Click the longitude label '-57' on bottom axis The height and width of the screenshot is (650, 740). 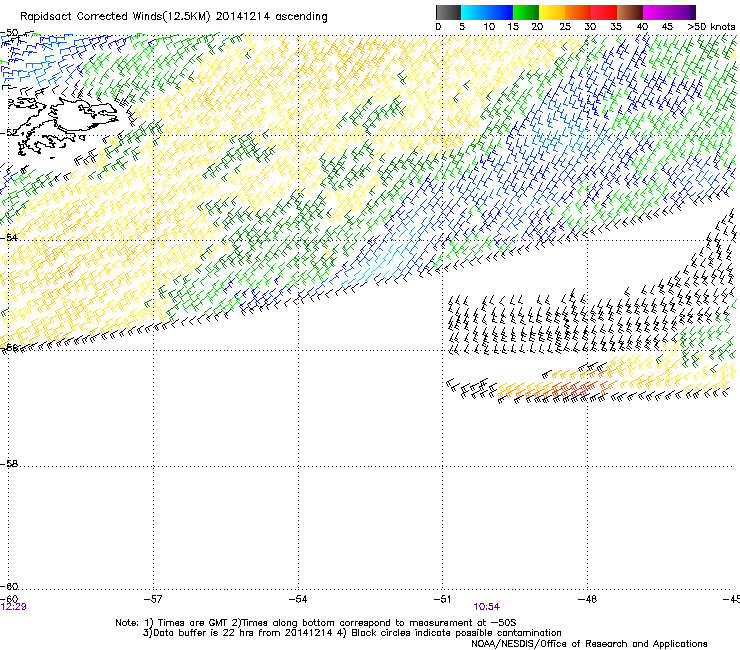(153, 599)
